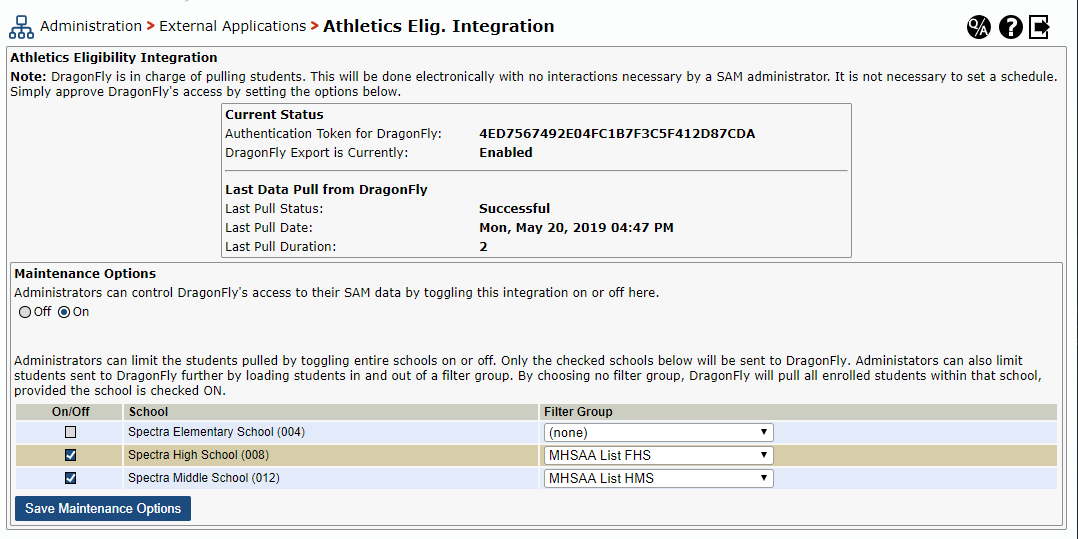Open Filter Group dropdown for Elementary School
The height and width of the screenshot is (539, 1078).
(658, 433)
